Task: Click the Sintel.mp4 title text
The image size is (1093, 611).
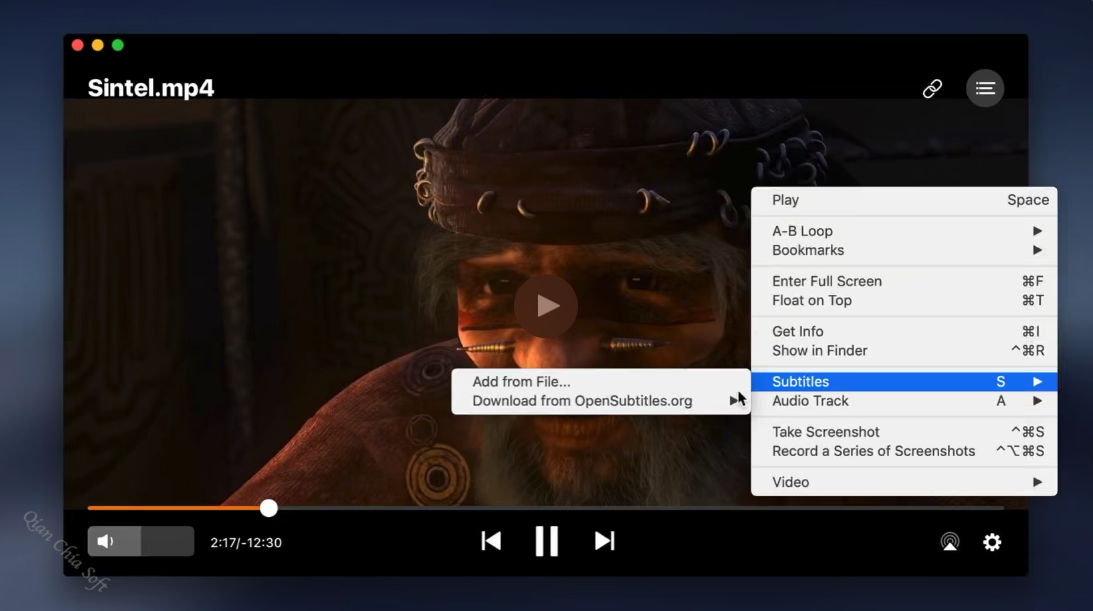Action: click(151, 88)
